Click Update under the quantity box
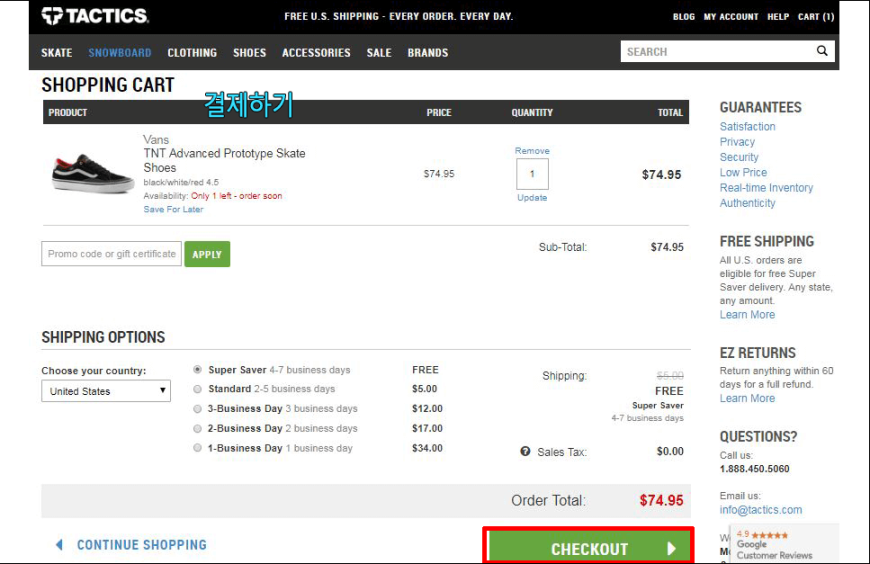870x564 pixels. [x=532, y=198]
